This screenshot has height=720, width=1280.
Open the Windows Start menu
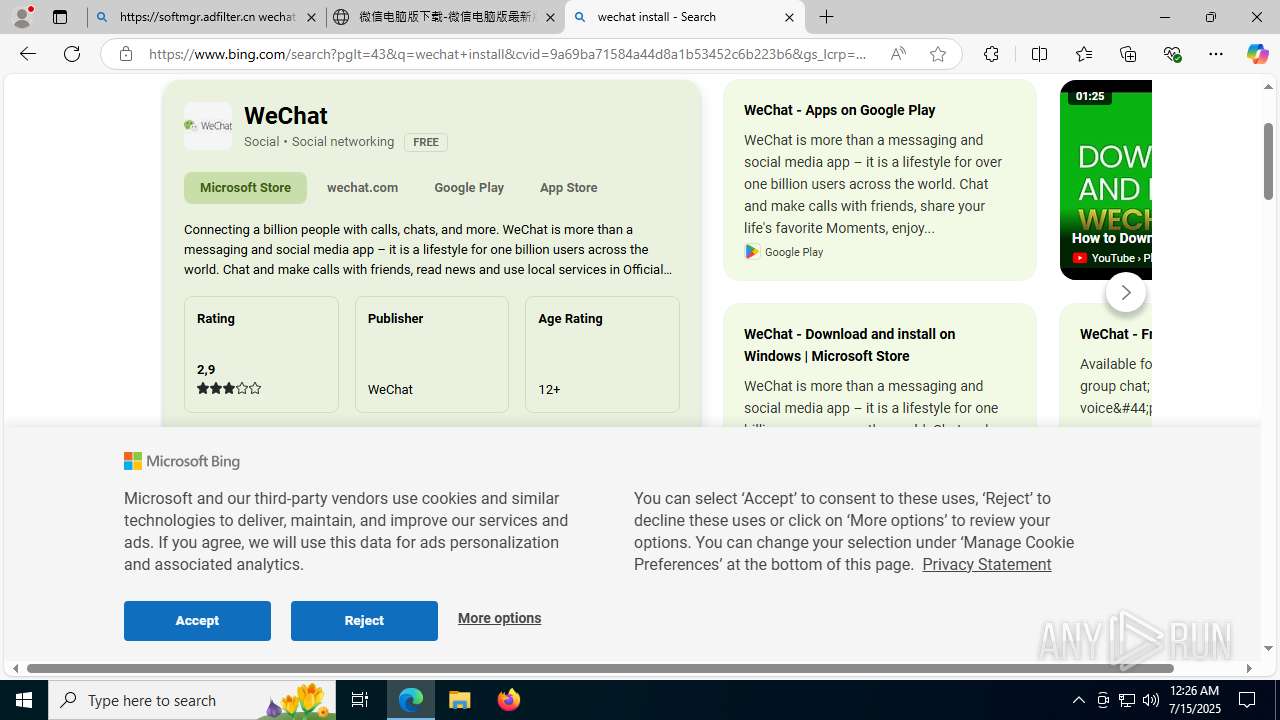click(24, 700)
